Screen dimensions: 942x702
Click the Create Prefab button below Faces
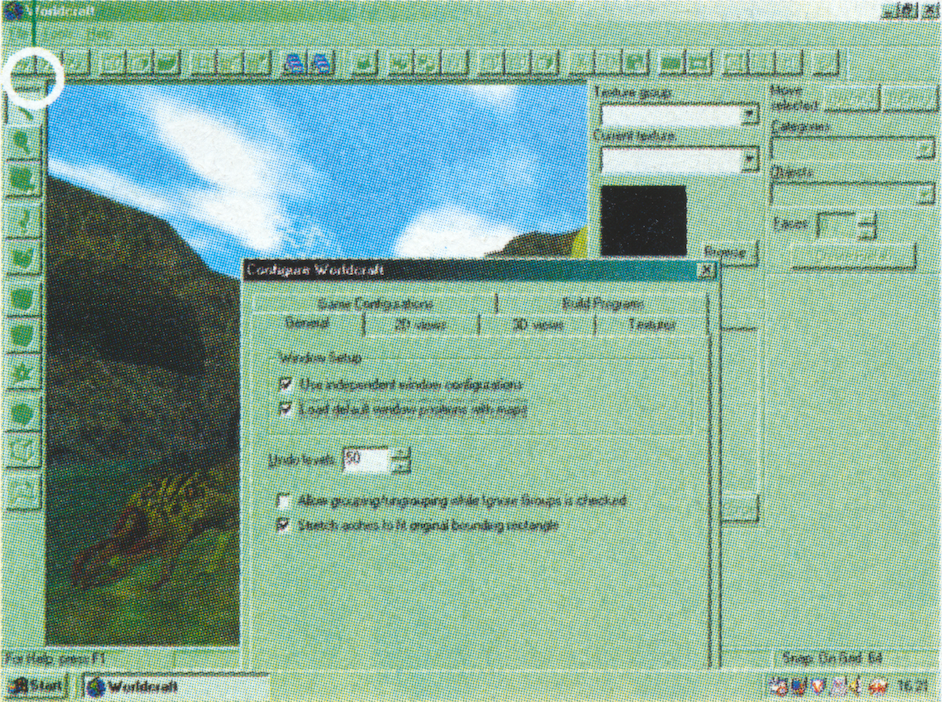[x=853, y=256]
